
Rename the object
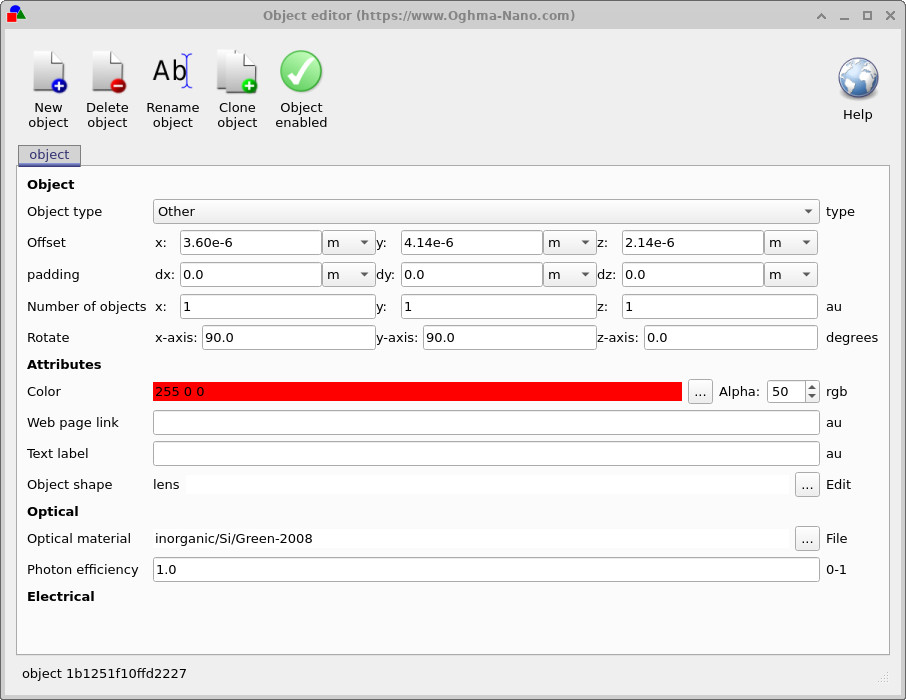172,88
